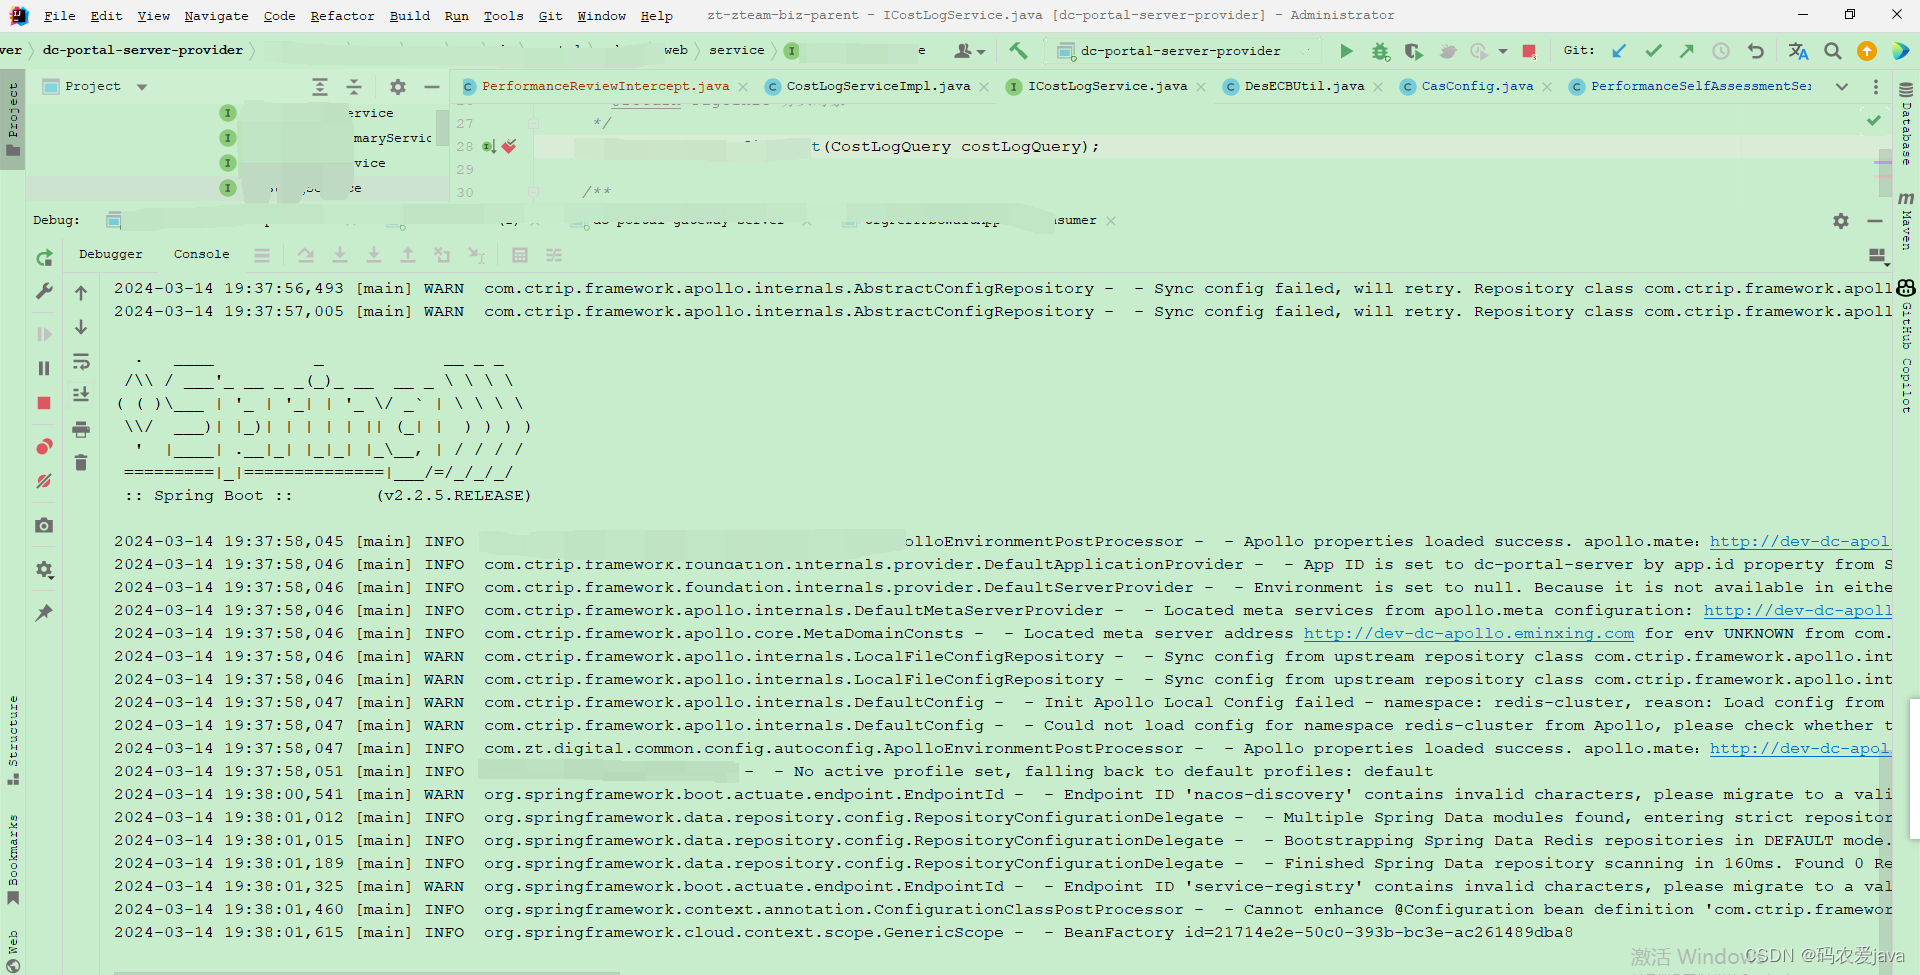Collapse all in Project panel
Viewport: 1920px width, 975px height.
pos(354,87)
